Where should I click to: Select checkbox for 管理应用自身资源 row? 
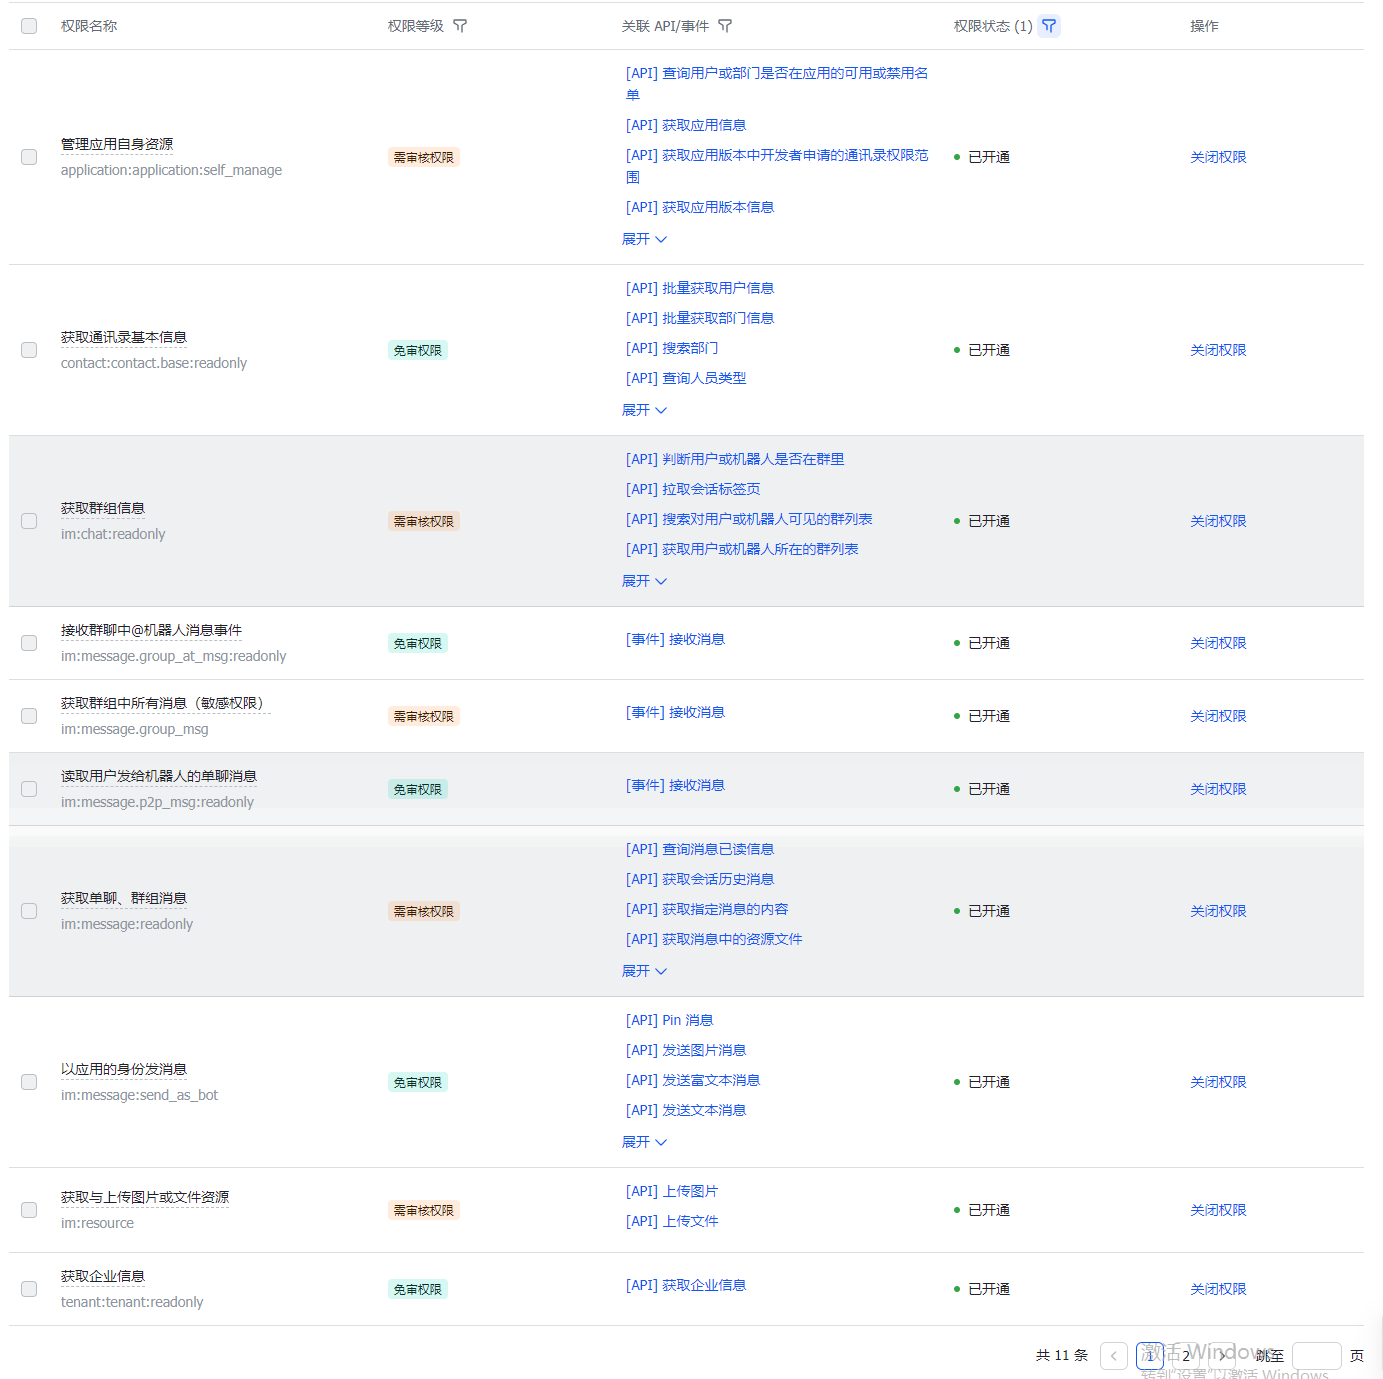(29, 157)
